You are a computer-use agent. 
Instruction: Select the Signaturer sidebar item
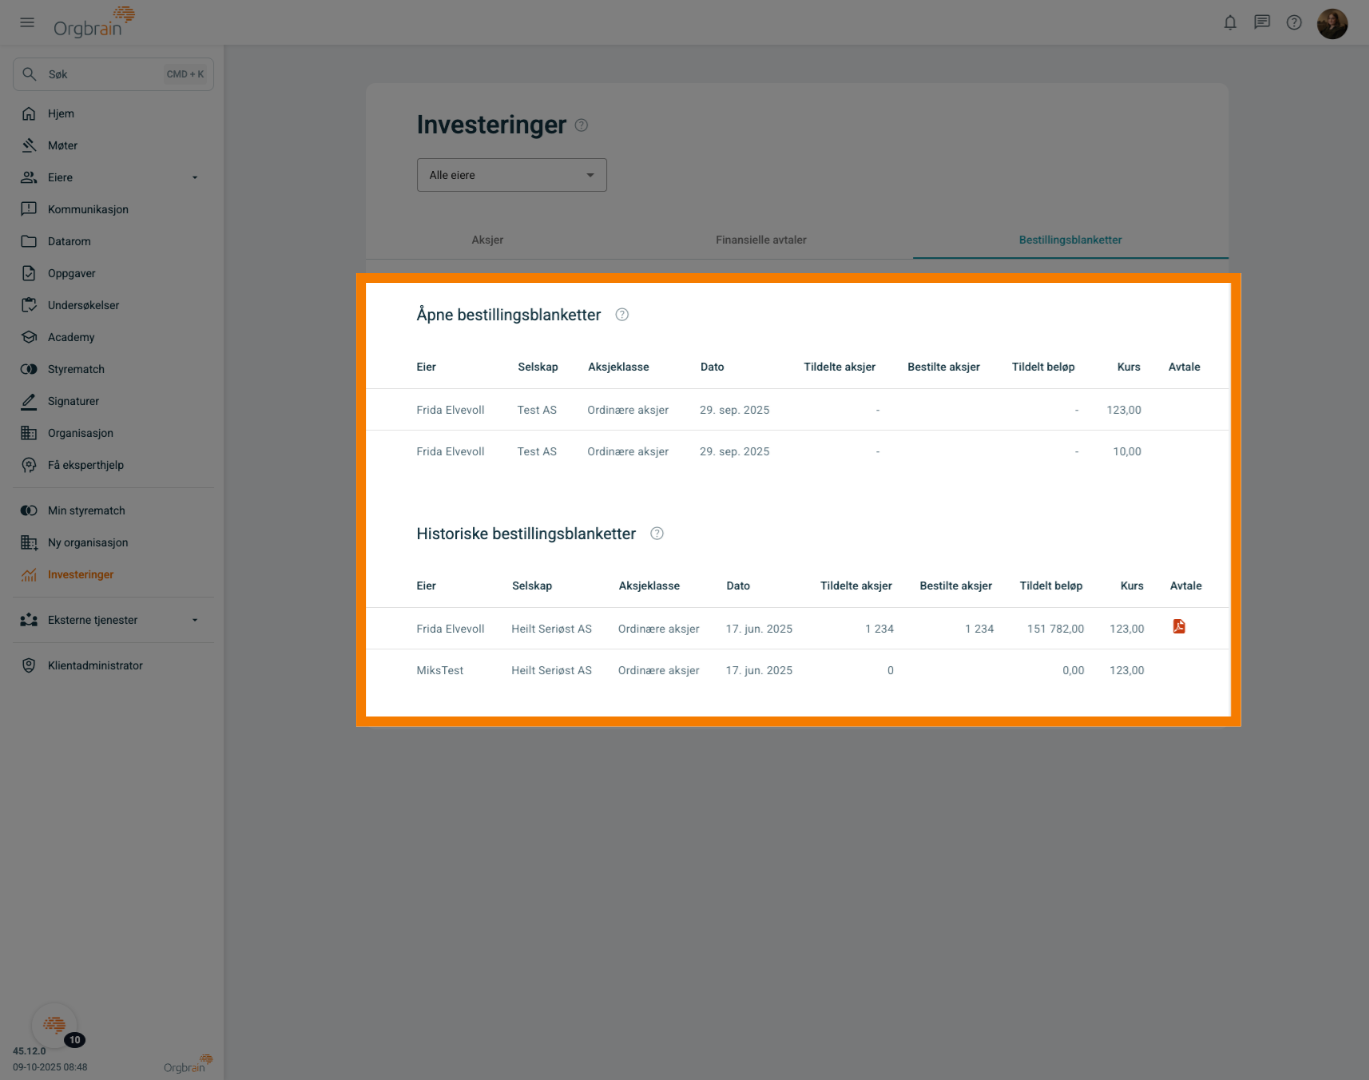[73, 402]
